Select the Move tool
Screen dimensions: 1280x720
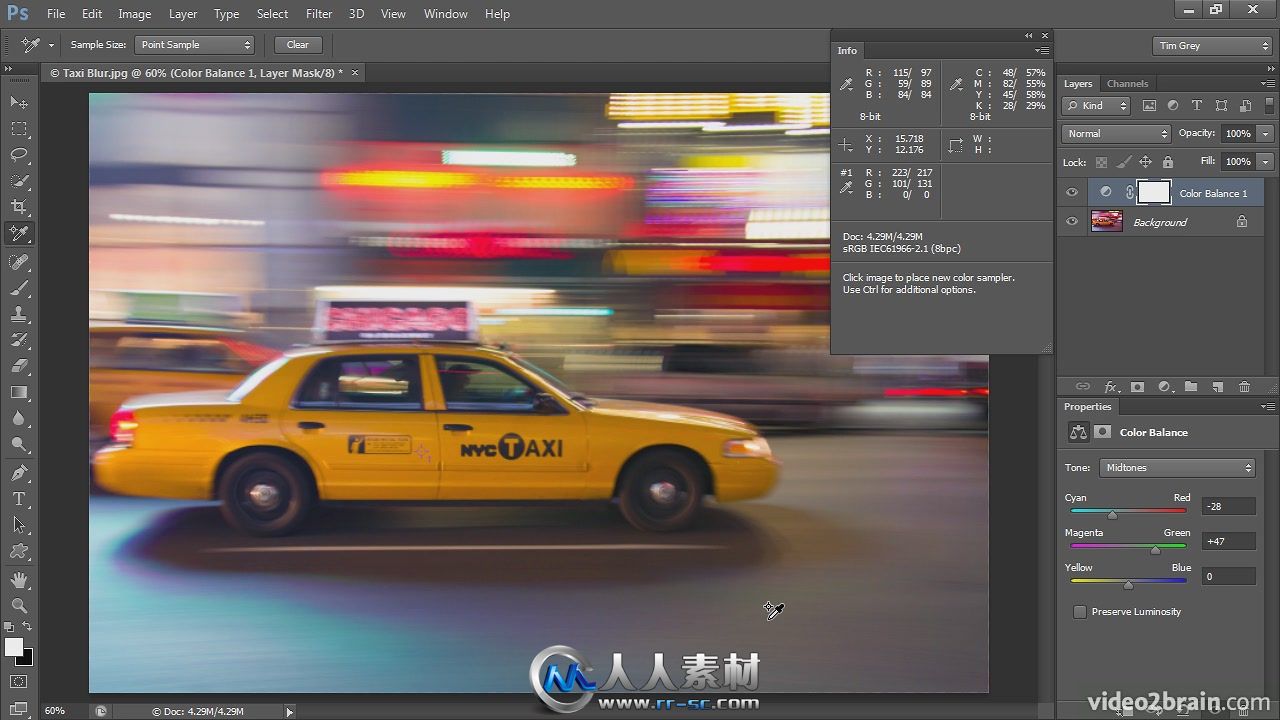[x=19, y=102]
